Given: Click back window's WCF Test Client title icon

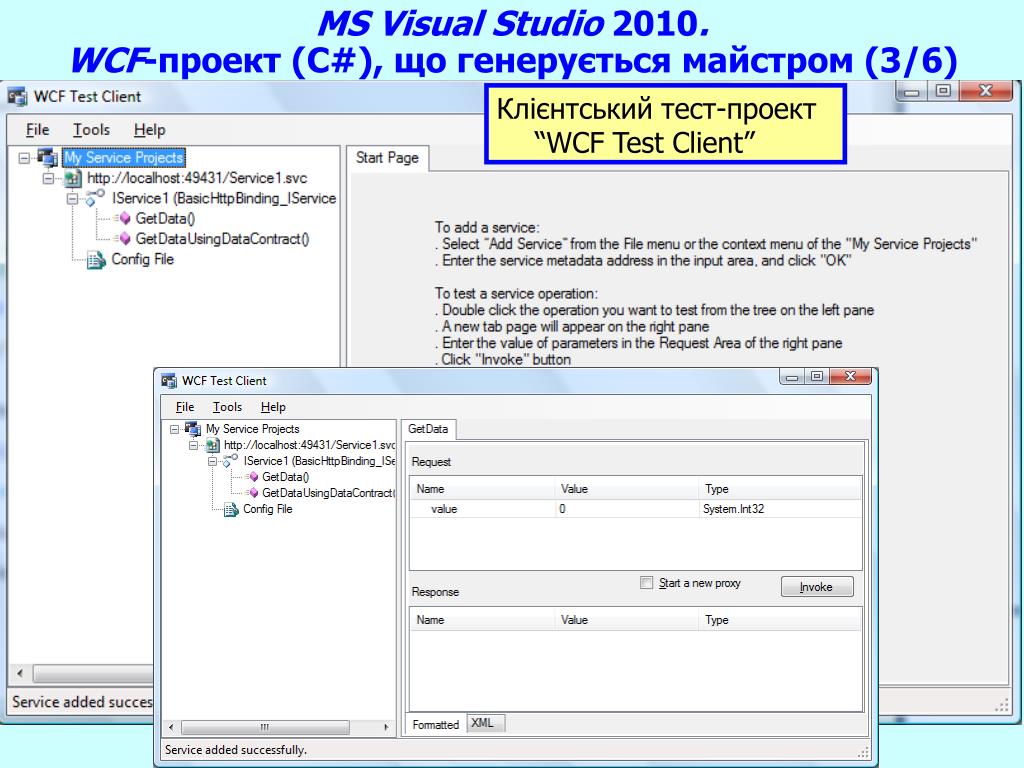Looking at the screenshot, I should (x=18, y=97).
